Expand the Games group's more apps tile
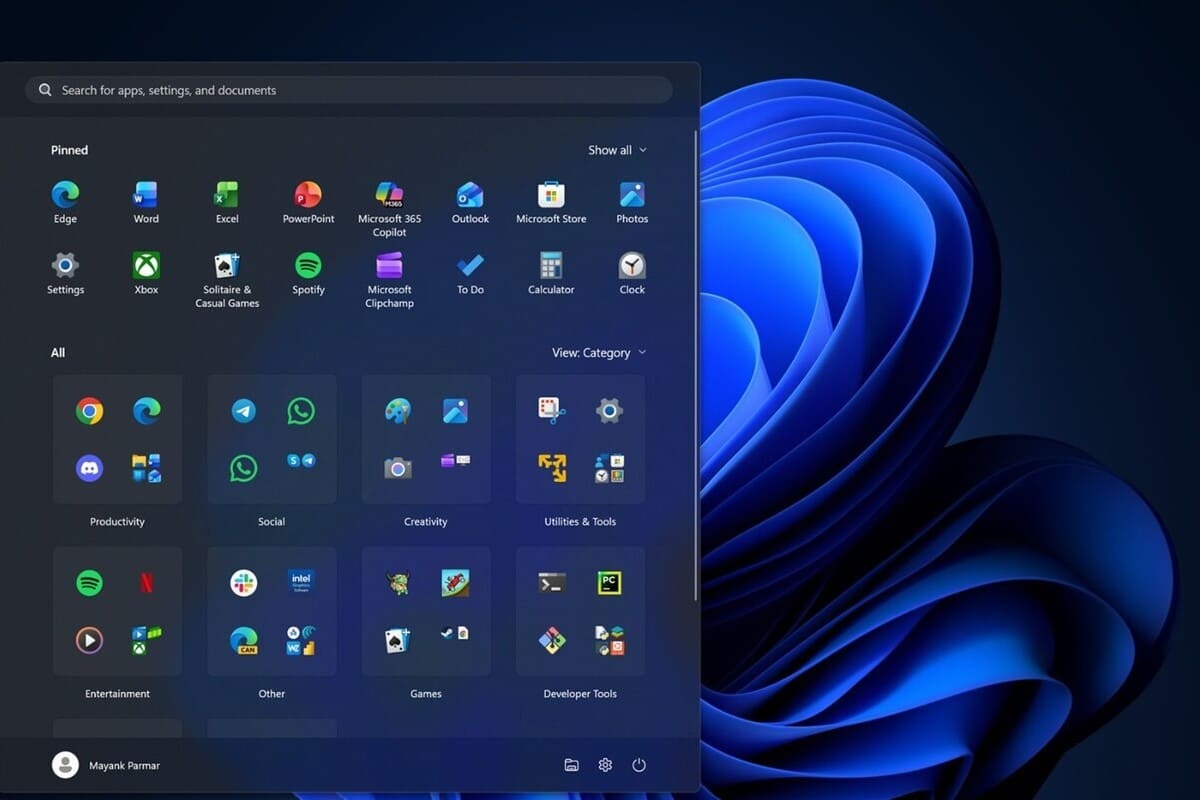 tap(455, 633)
